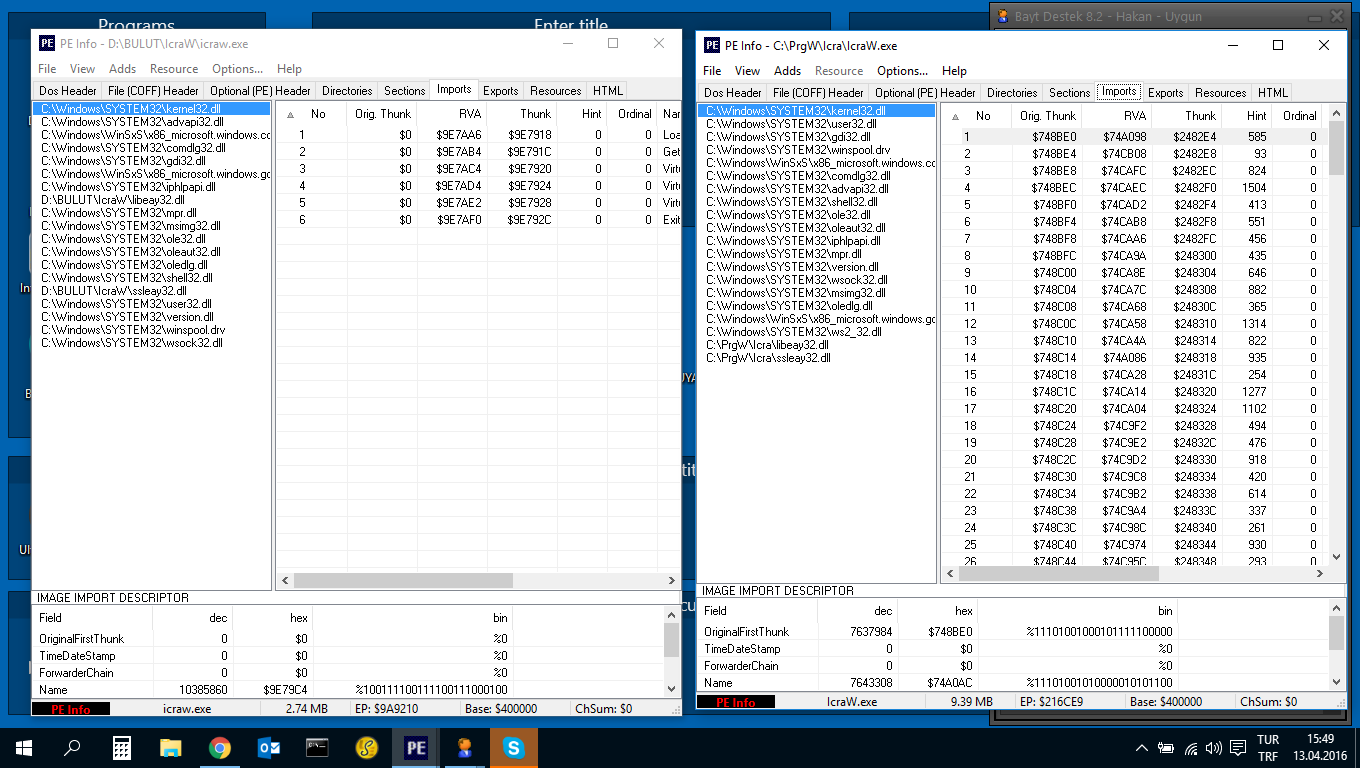Open Google Chrome from the taskbar

pos(220,748)
